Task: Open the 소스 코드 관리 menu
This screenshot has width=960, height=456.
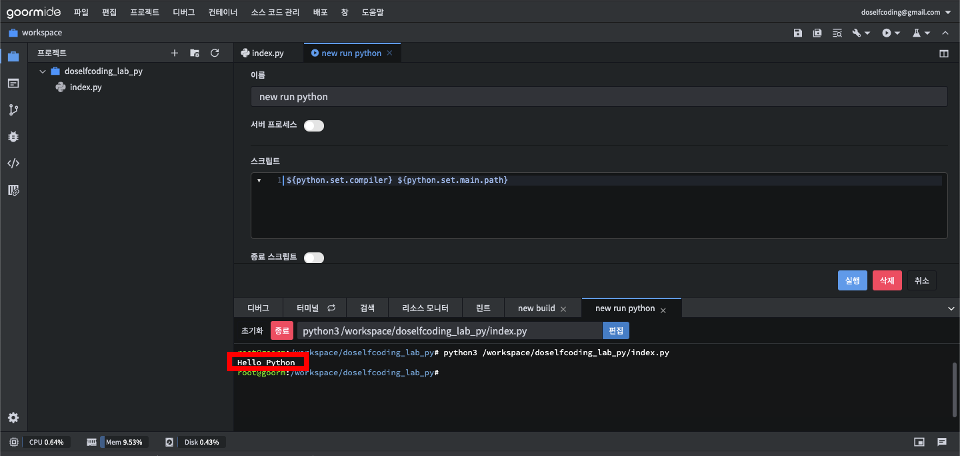Action: coord(276,12)
